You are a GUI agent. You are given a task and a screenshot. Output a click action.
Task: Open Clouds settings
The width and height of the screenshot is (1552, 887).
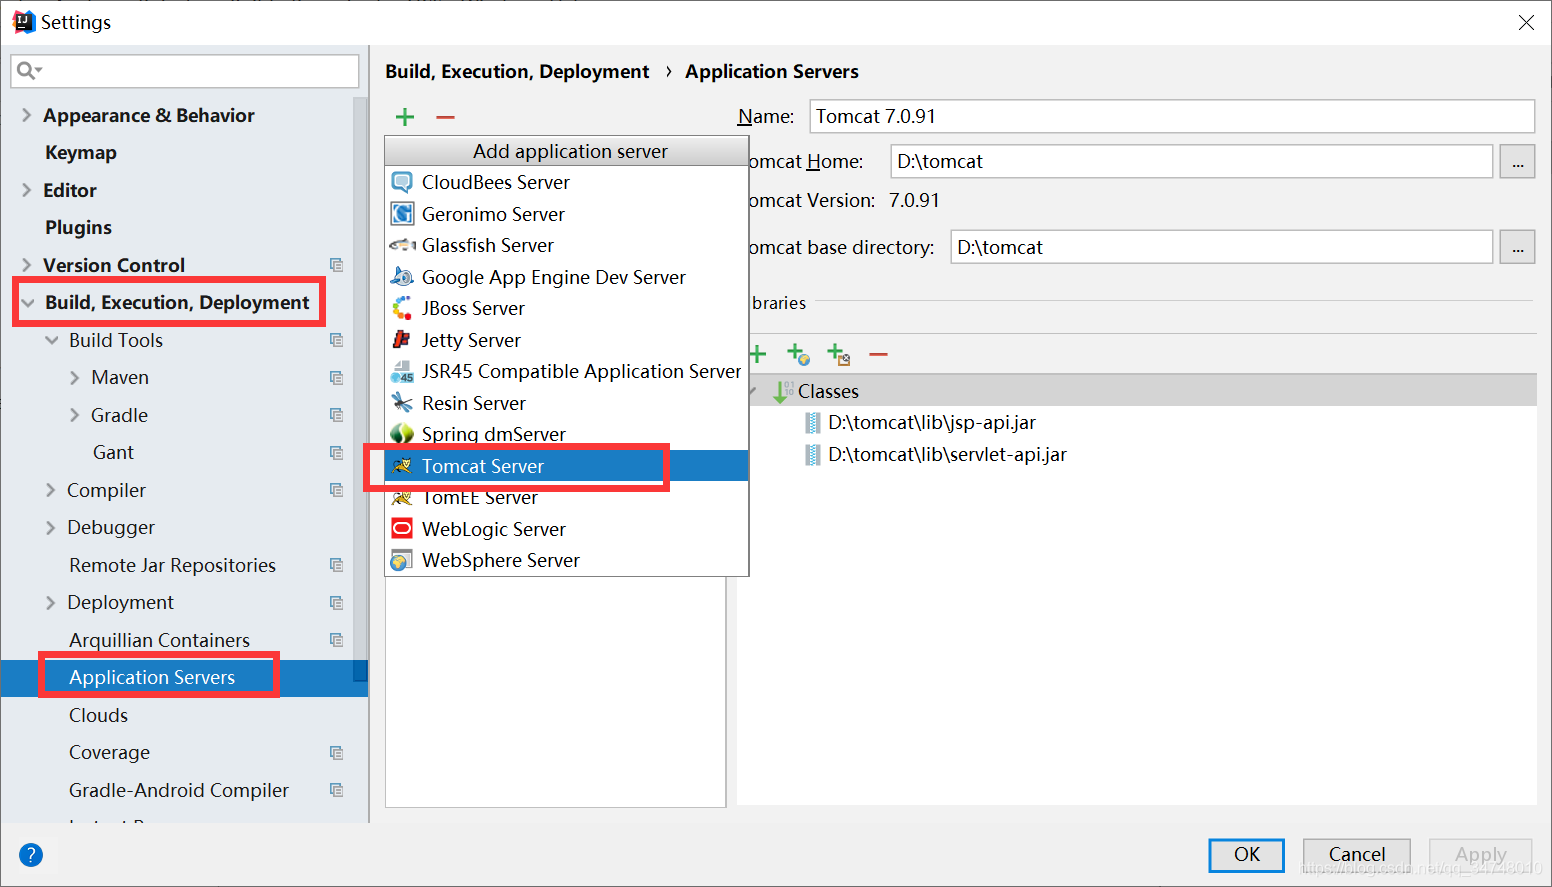(x=98, y=715)
